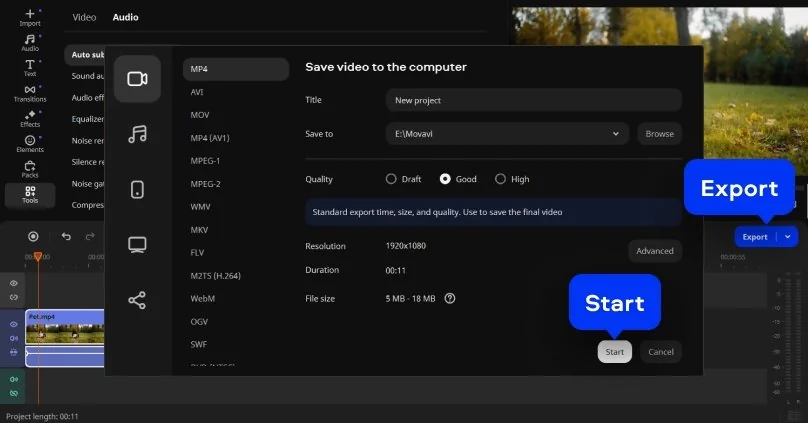
Task: Click the Title input field
Action: [533, 100]
